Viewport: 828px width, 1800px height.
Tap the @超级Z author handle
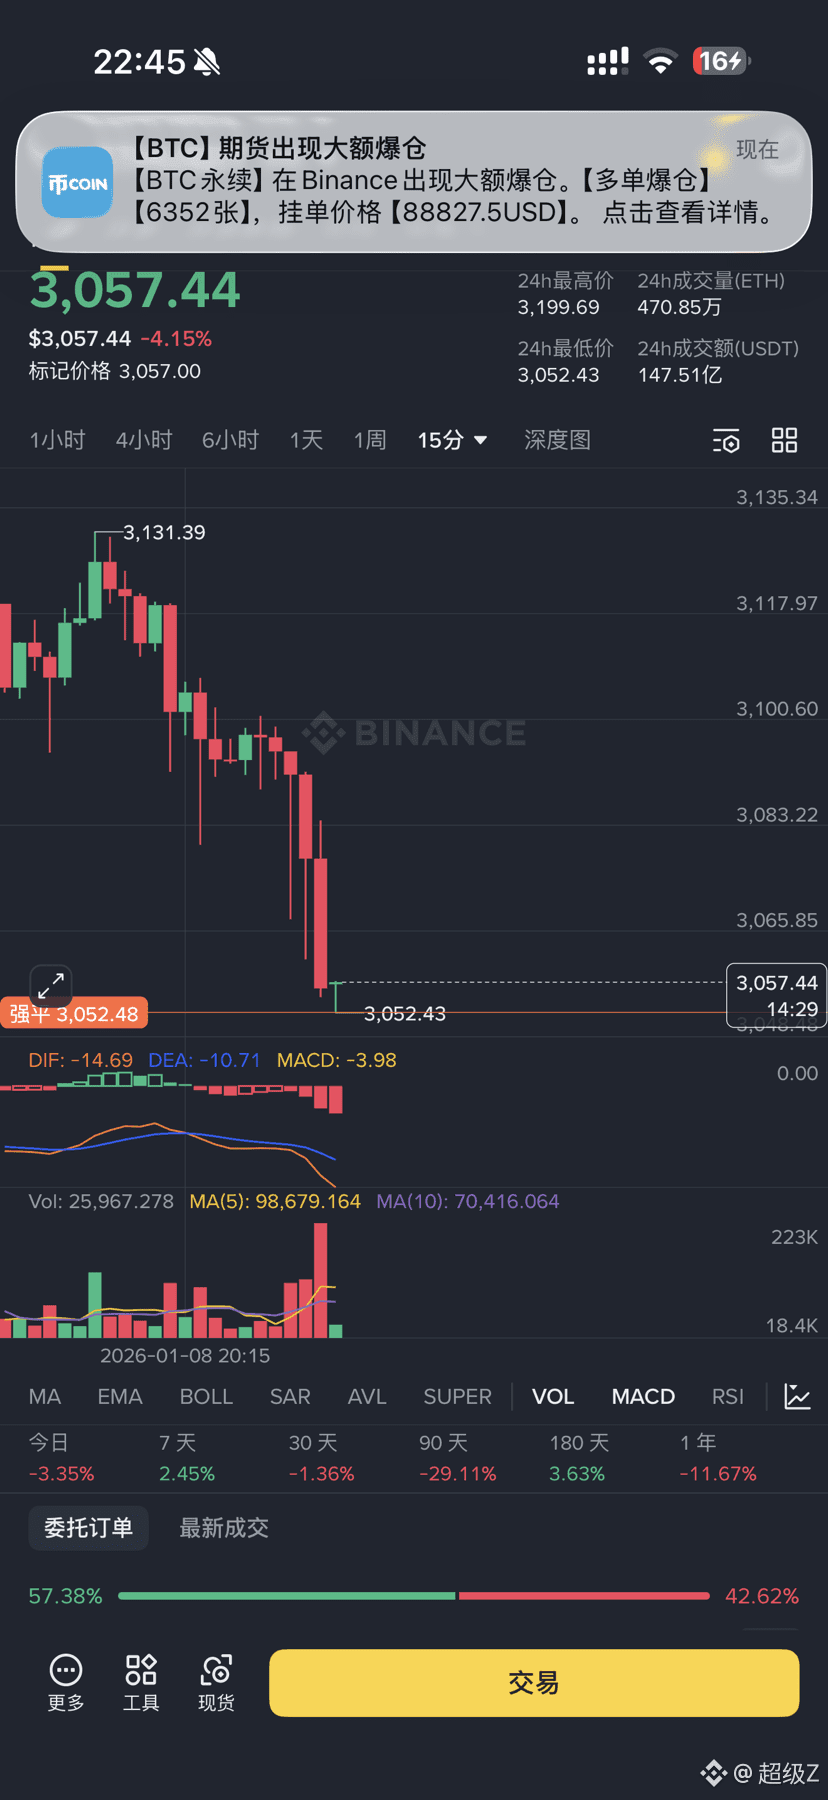(776, 1773)
